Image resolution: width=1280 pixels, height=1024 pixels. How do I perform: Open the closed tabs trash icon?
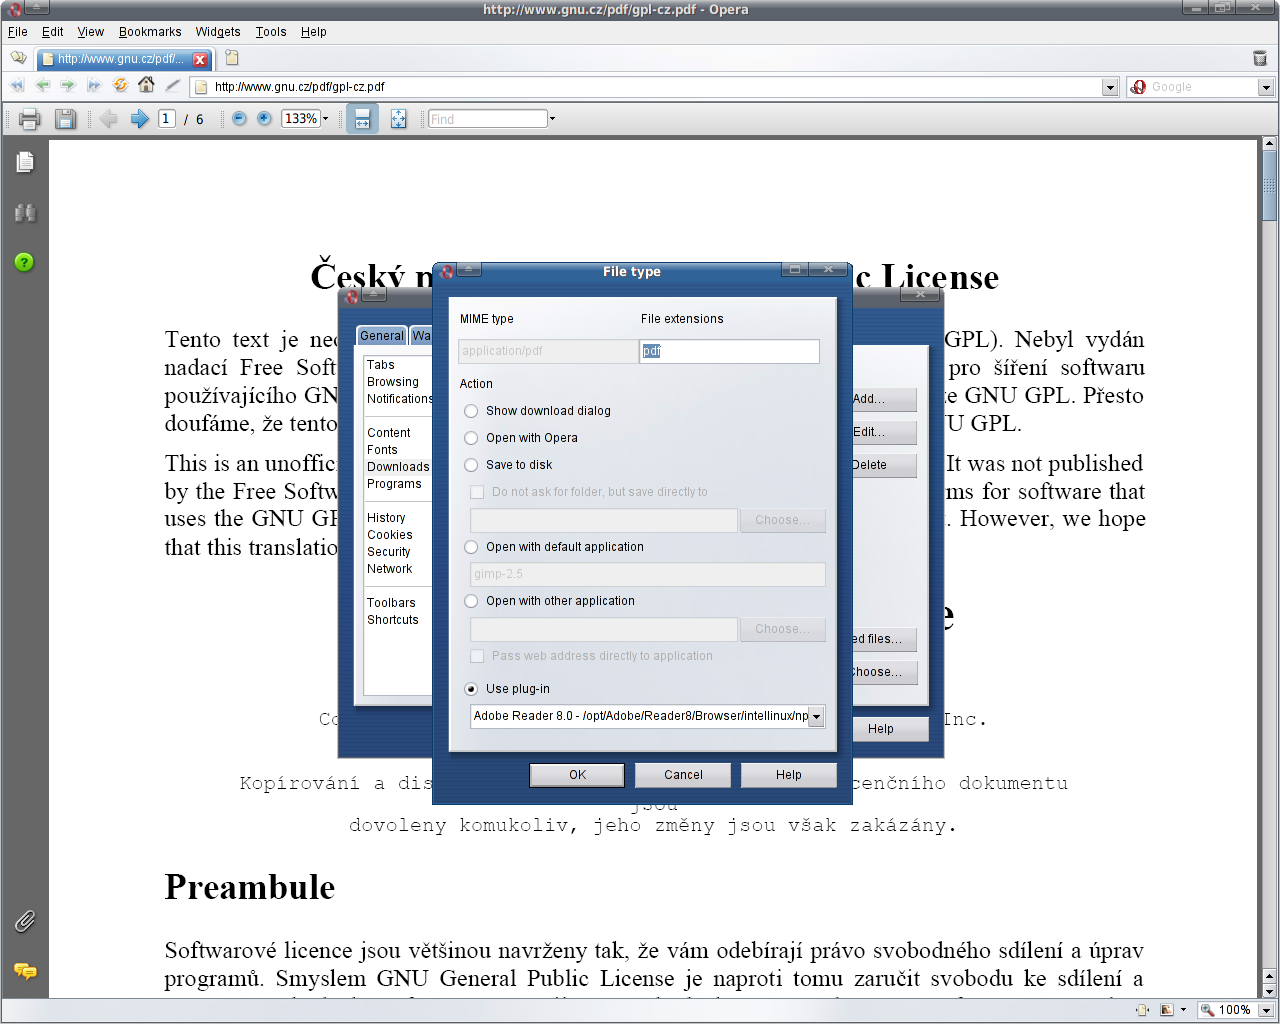click(x=1260, y=58)
